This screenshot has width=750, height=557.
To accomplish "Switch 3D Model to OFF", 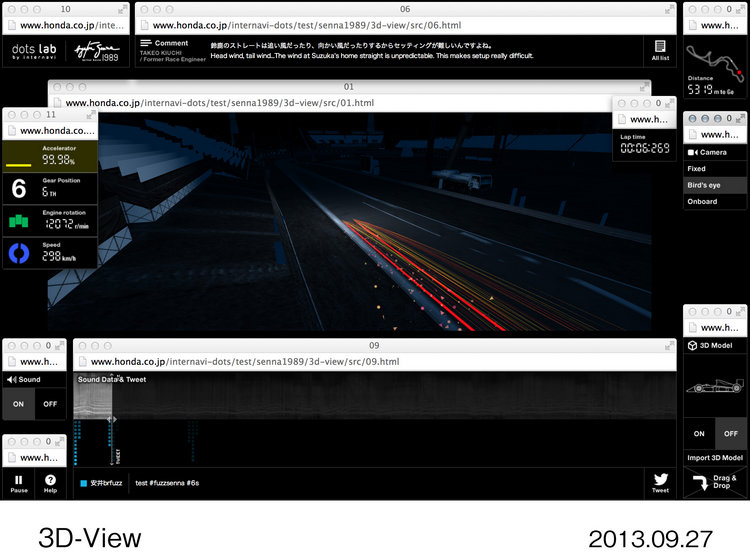I will (x=731, y=433).
